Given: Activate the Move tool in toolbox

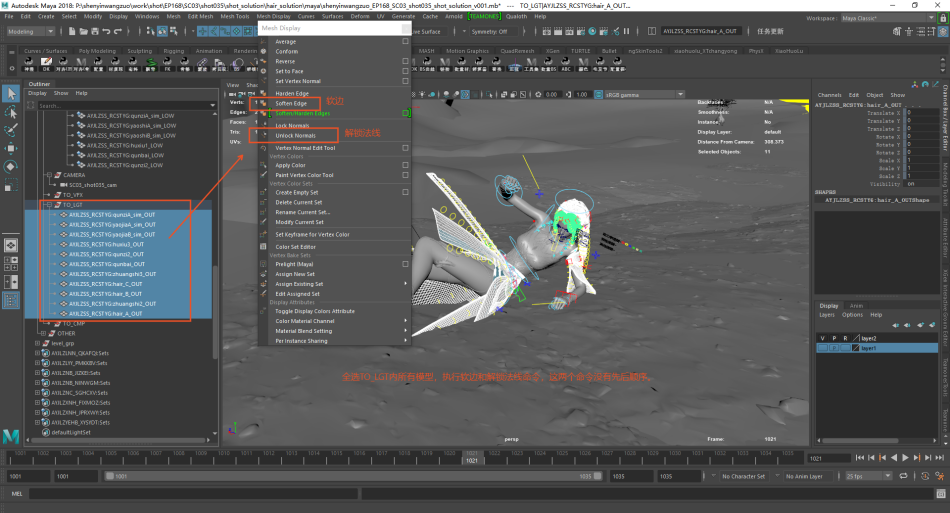Looking at the screenshot, I should 10,148.
